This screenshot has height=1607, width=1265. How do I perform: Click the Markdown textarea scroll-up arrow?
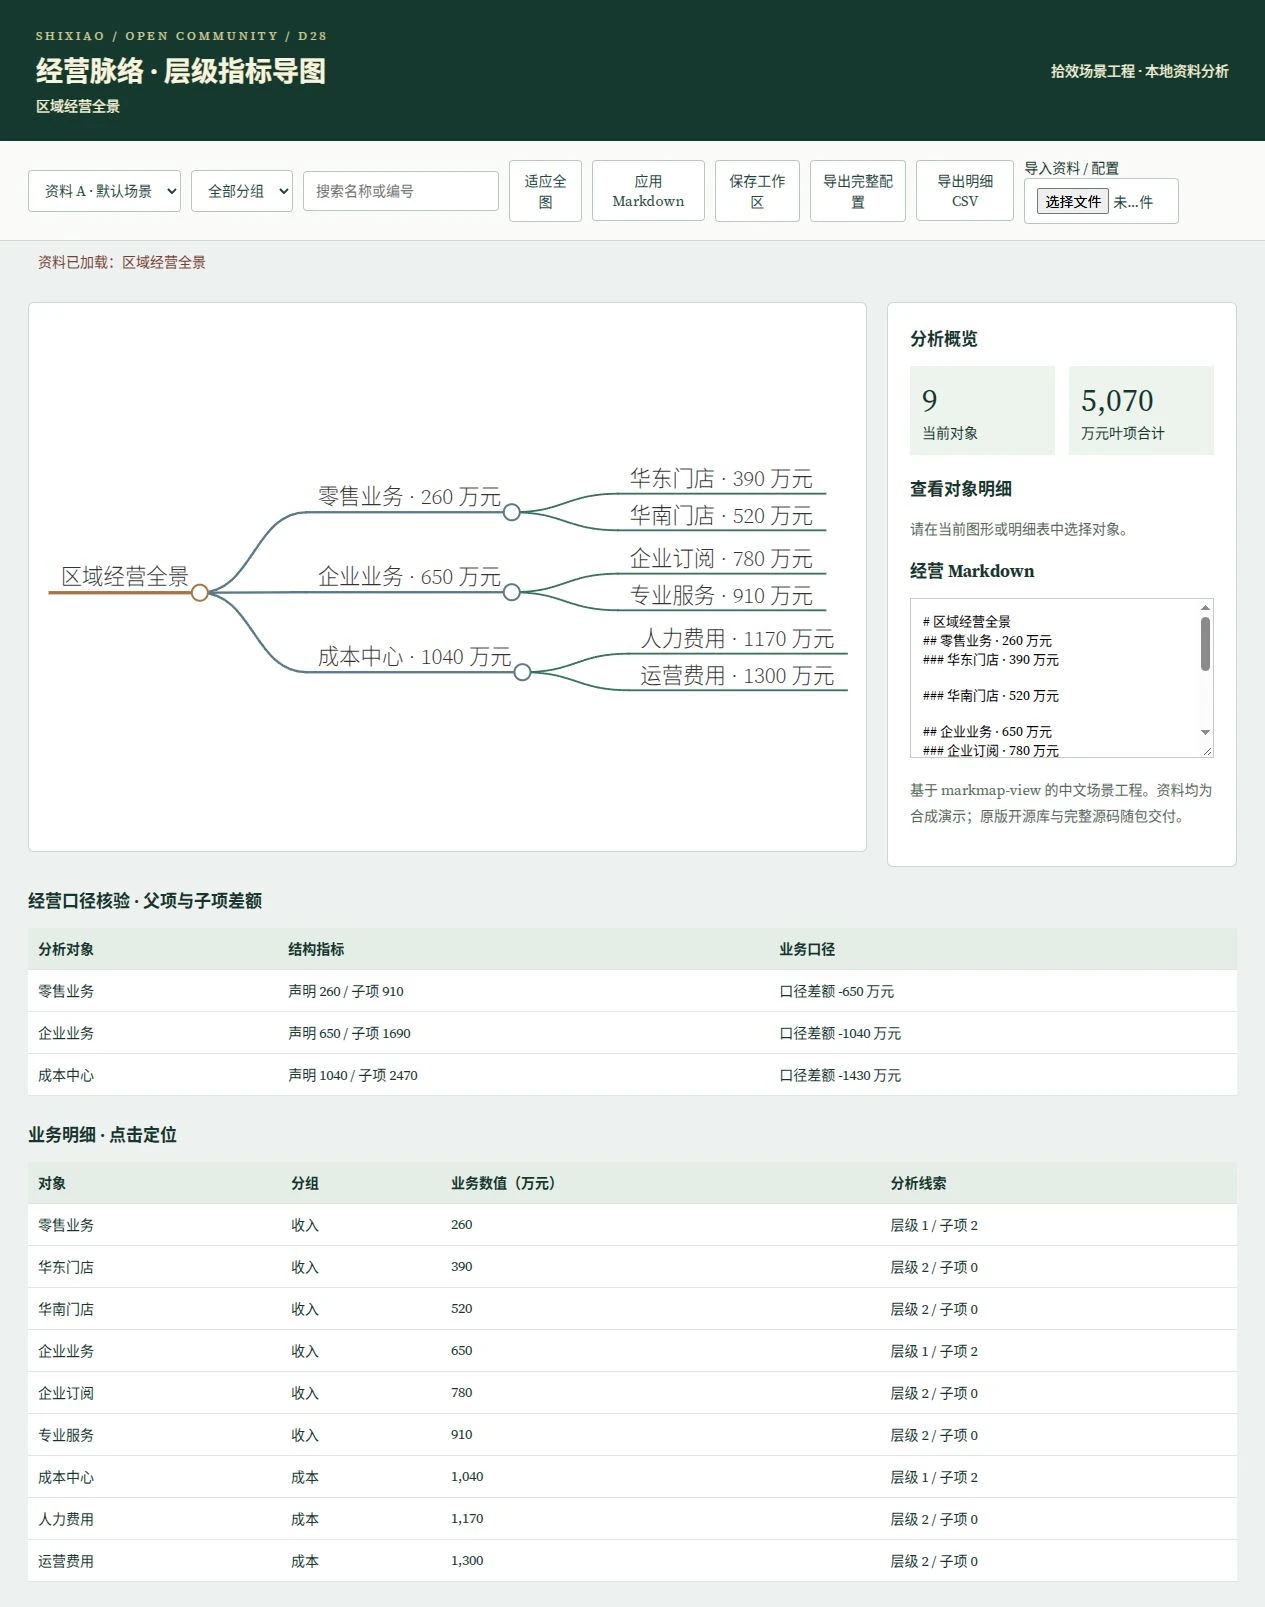1205,607
